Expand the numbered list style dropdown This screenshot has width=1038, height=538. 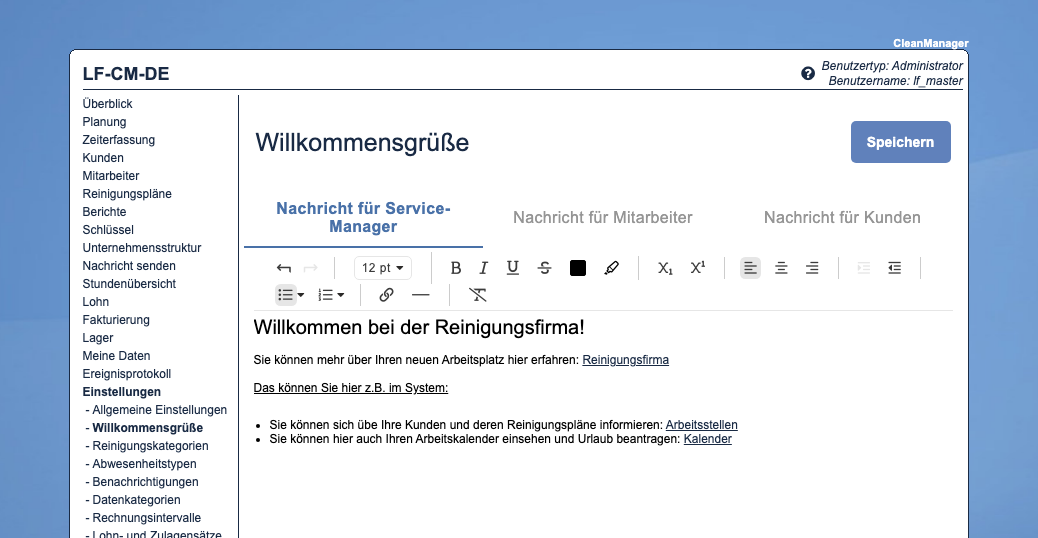pos(341,295)
